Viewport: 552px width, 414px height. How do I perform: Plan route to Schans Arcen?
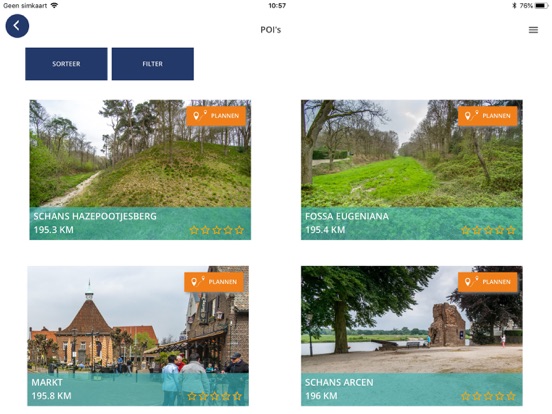(488, 282)
